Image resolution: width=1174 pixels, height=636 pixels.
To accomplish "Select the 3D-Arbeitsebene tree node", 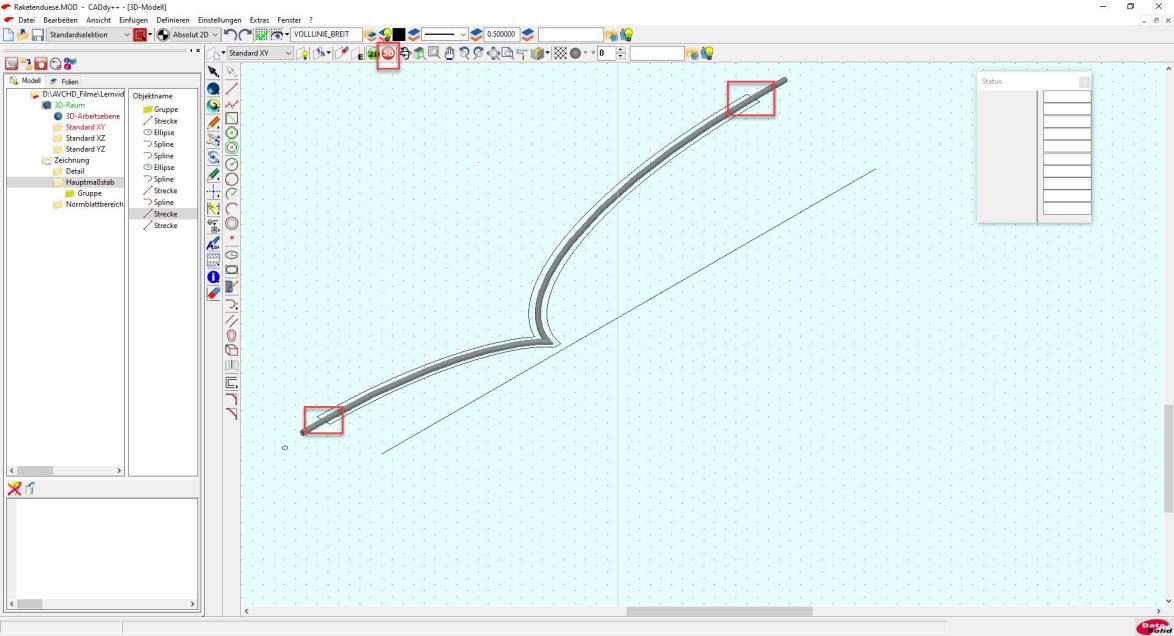I will (92, 116).
